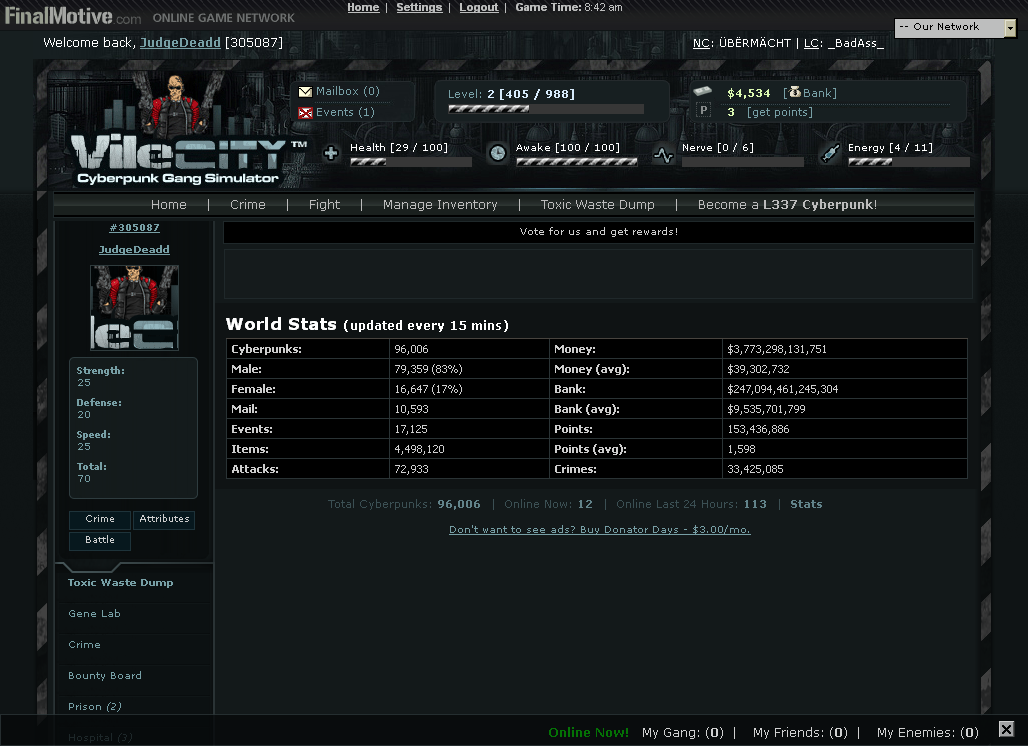
Task: Click the cash stack money icon
Action: [x=703, y=92]
